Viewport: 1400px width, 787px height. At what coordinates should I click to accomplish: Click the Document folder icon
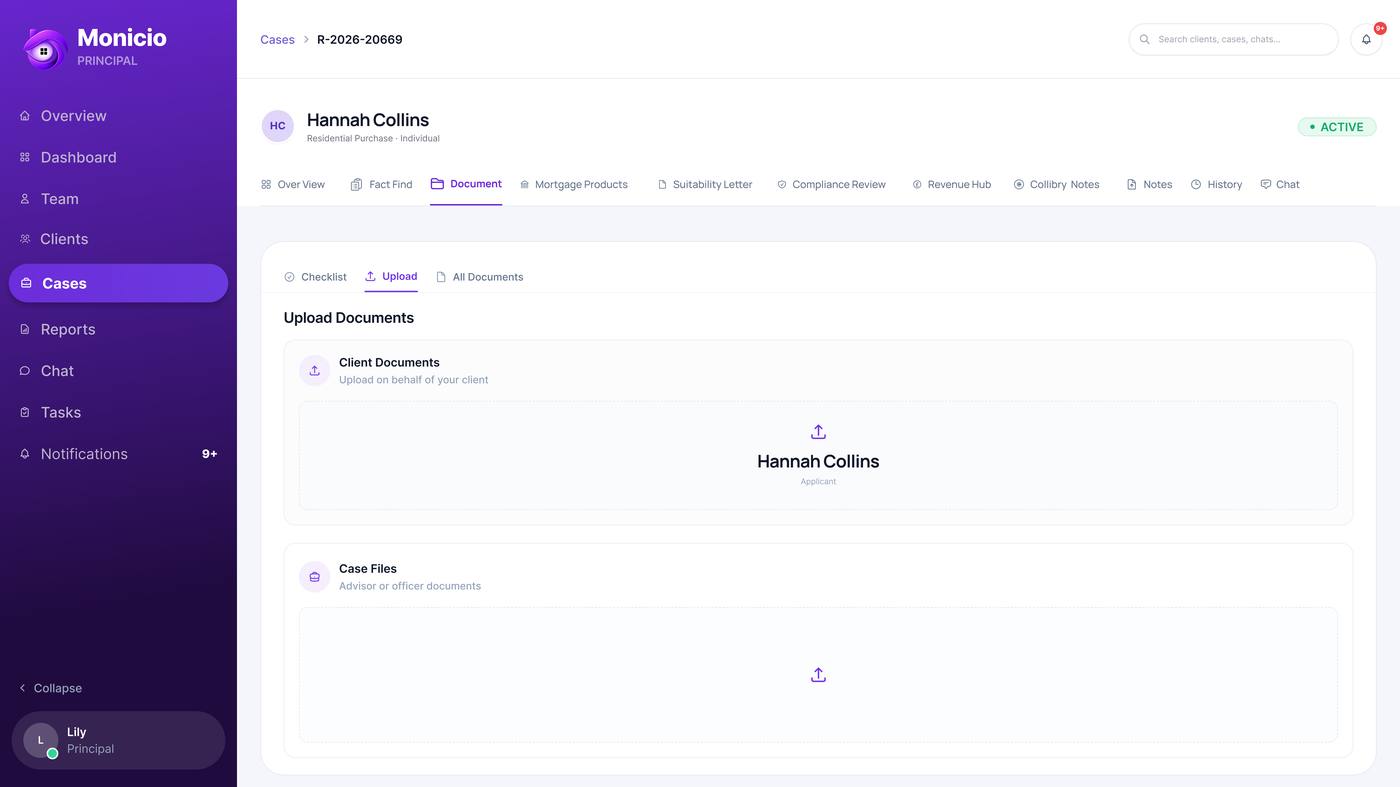point(437,184)
